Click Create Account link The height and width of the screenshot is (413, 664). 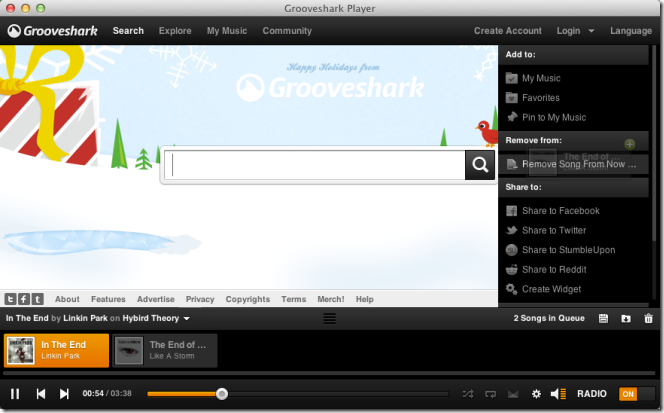[x=508, y=30]
